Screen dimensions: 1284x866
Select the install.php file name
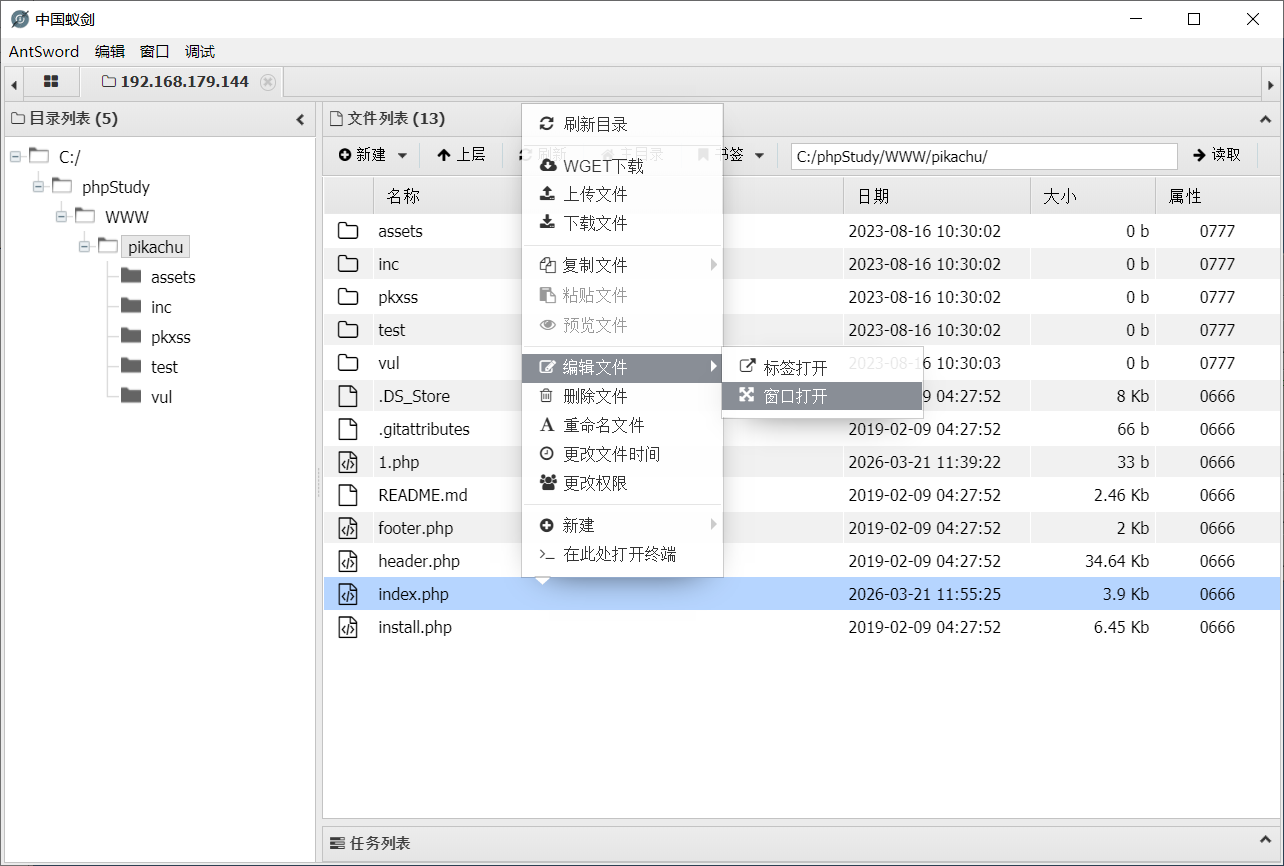coord(415,627)
